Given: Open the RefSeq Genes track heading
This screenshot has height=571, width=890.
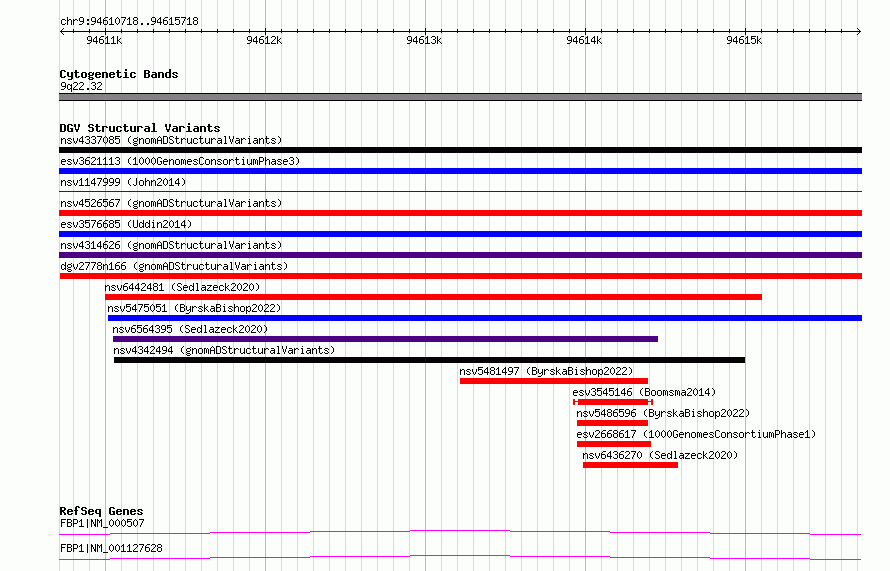Looking at the screenshot, I should click(x=101, y=511).
